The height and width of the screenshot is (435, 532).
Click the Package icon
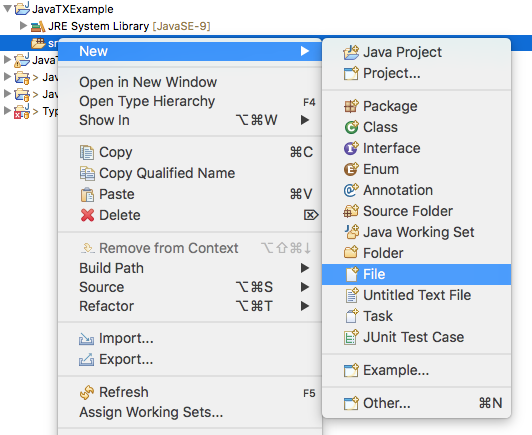[351, 106]
